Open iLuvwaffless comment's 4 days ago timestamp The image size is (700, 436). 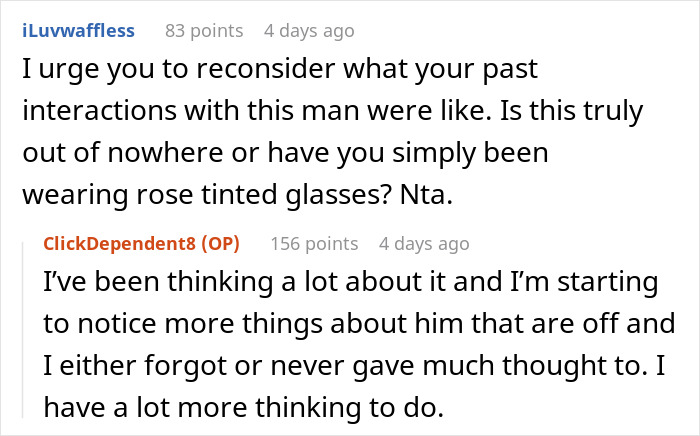tap(308, 31)
